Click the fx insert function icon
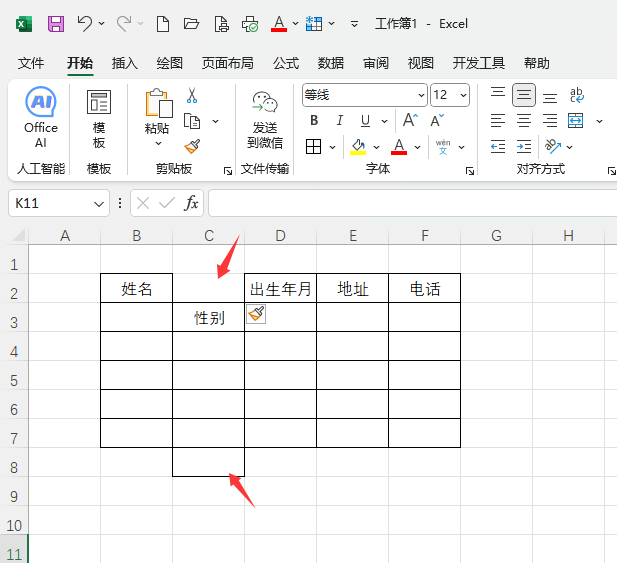Screen dimensions: 617x563 click(x=191, y=203)
